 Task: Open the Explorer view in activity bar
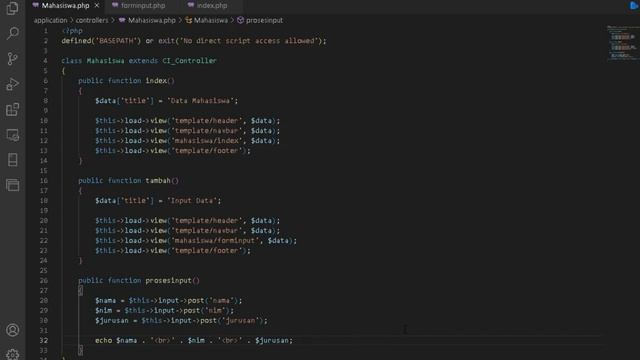[13, 8]
